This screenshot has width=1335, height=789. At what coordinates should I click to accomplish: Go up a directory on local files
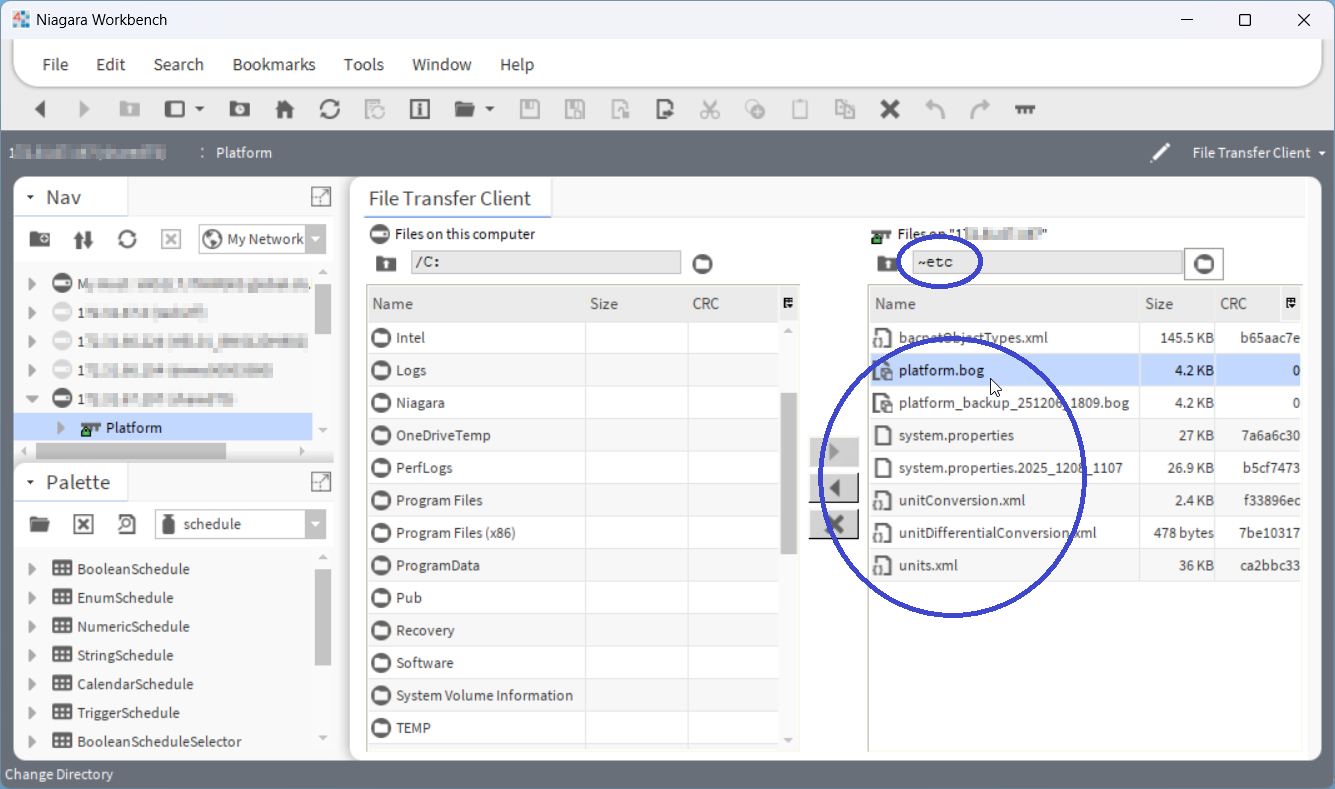385,263
